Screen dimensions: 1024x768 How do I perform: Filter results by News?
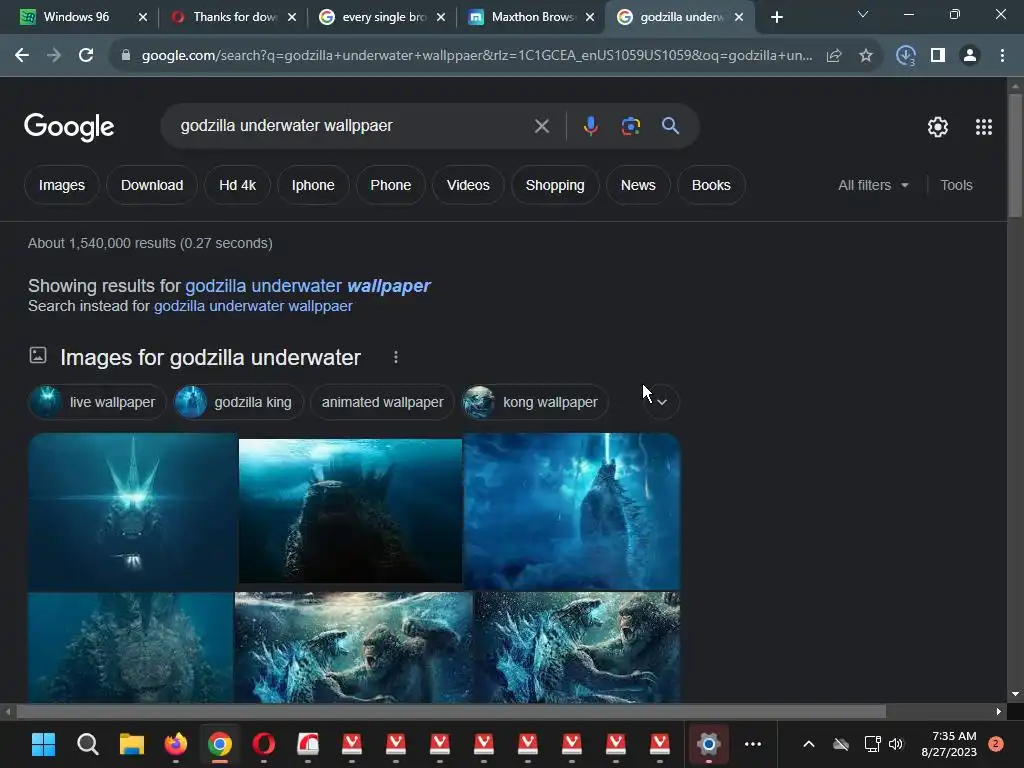click(638, 185)
